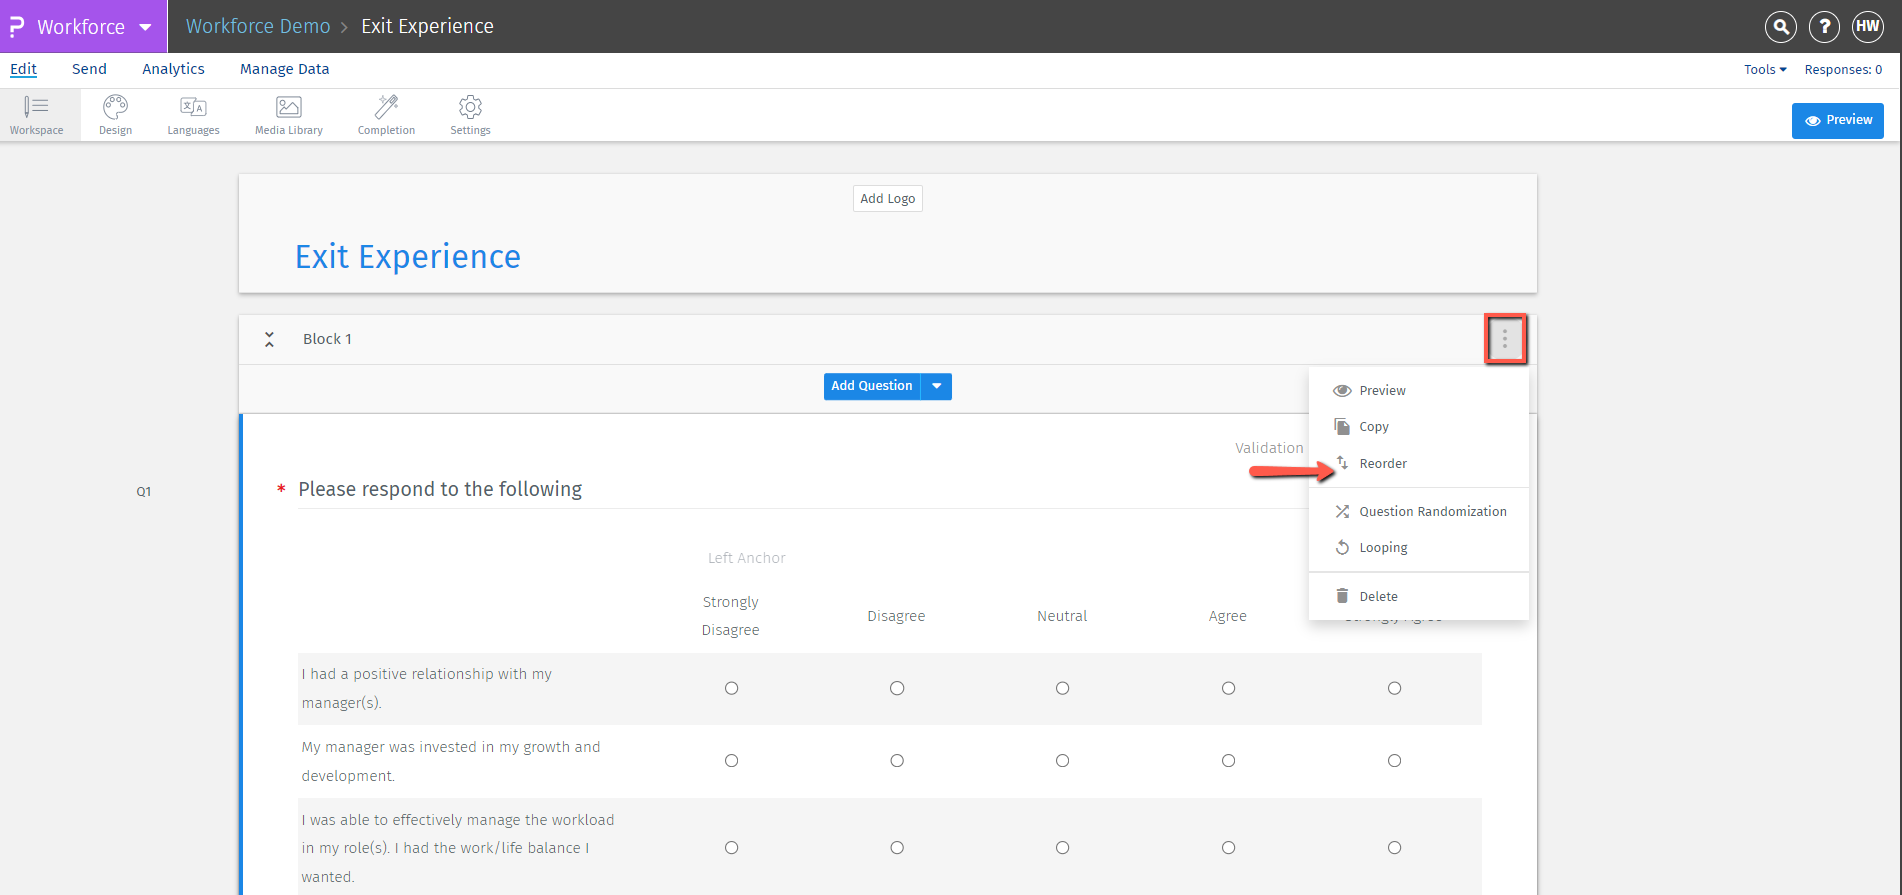Viewport: 1902px width, 895px height.
Task: Click the Block 1 three-dot menu
Action: pyautogui.click(x=1504, y=340)
